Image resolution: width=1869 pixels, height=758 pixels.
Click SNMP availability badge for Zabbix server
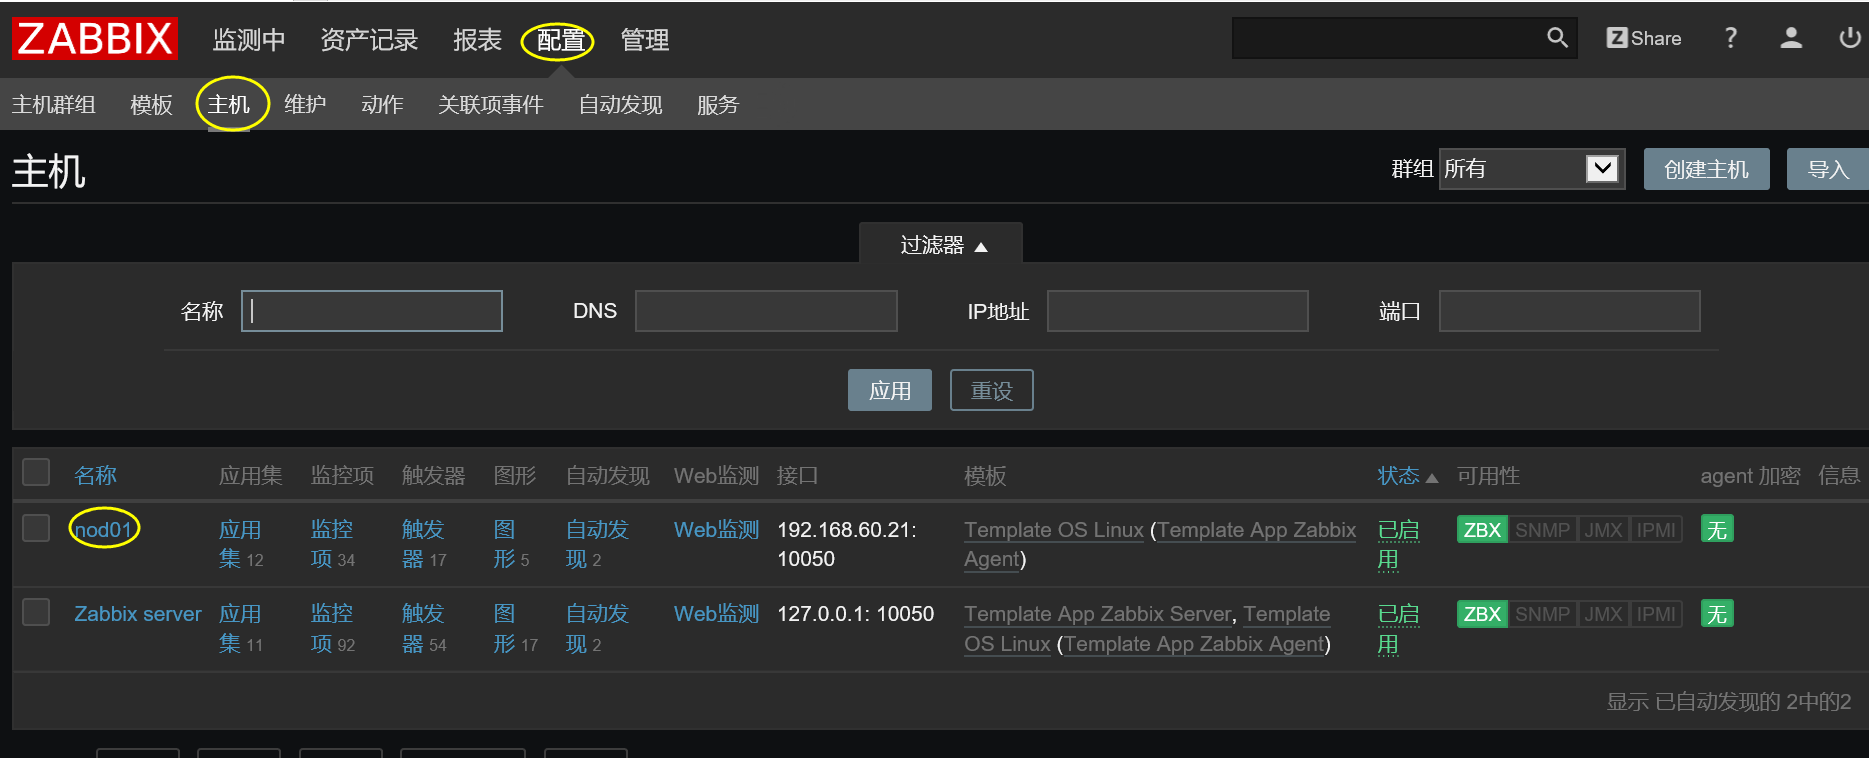[x=1542, y=614]
